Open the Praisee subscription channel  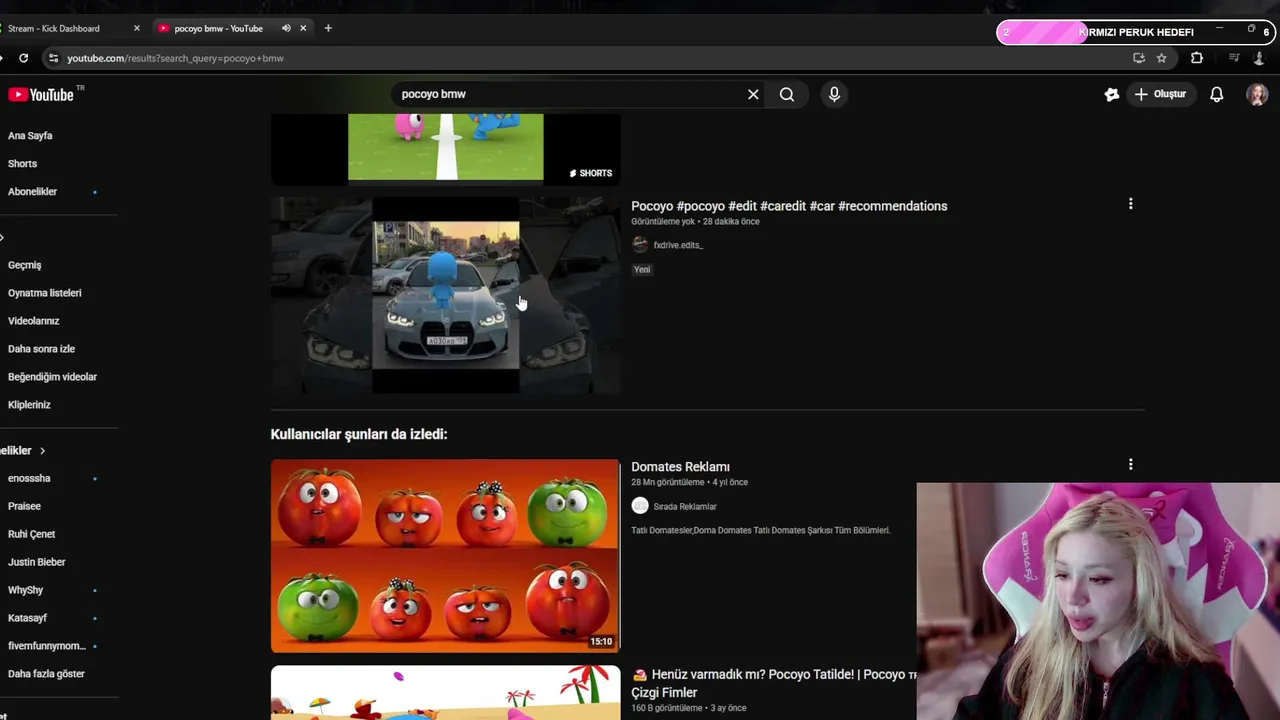[24, 506]
